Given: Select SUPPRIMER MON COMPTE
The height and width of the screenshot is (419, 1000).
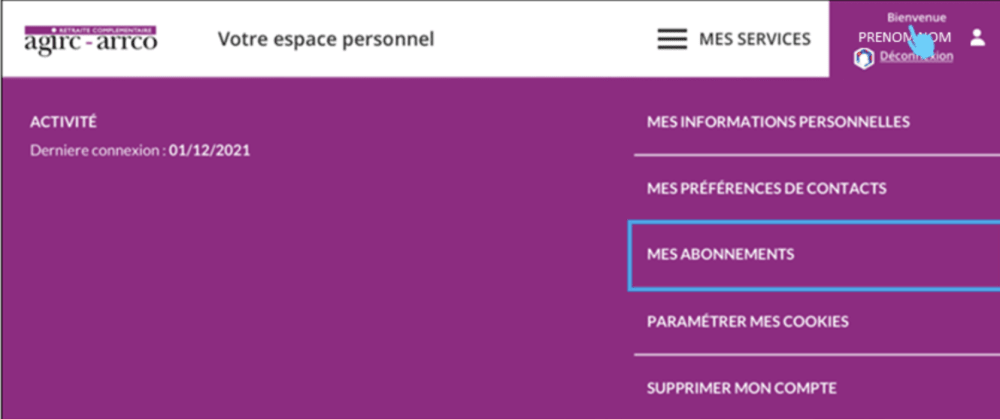Looking at the screenshot, I should 742,388.
